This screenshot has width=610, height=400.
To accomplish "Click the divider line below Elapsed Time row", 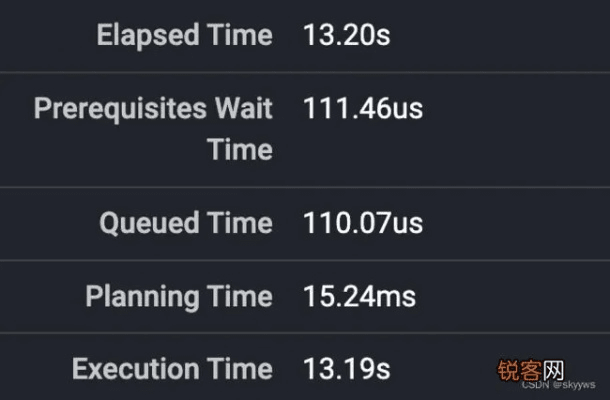I will coord(305,71).
